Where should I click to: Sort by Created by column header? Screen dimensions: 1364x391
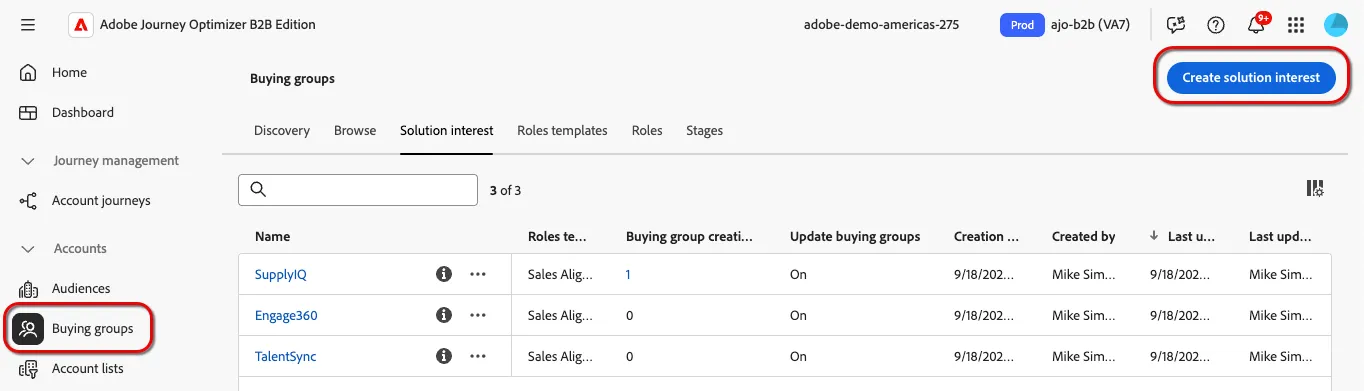click(x=1084, y=237)
